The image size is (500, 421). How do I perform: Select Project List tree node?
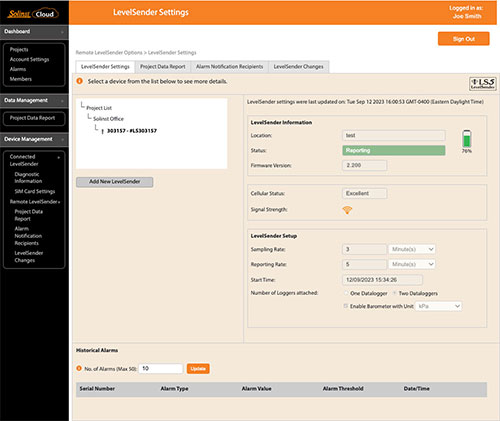(x=99, y=108)
